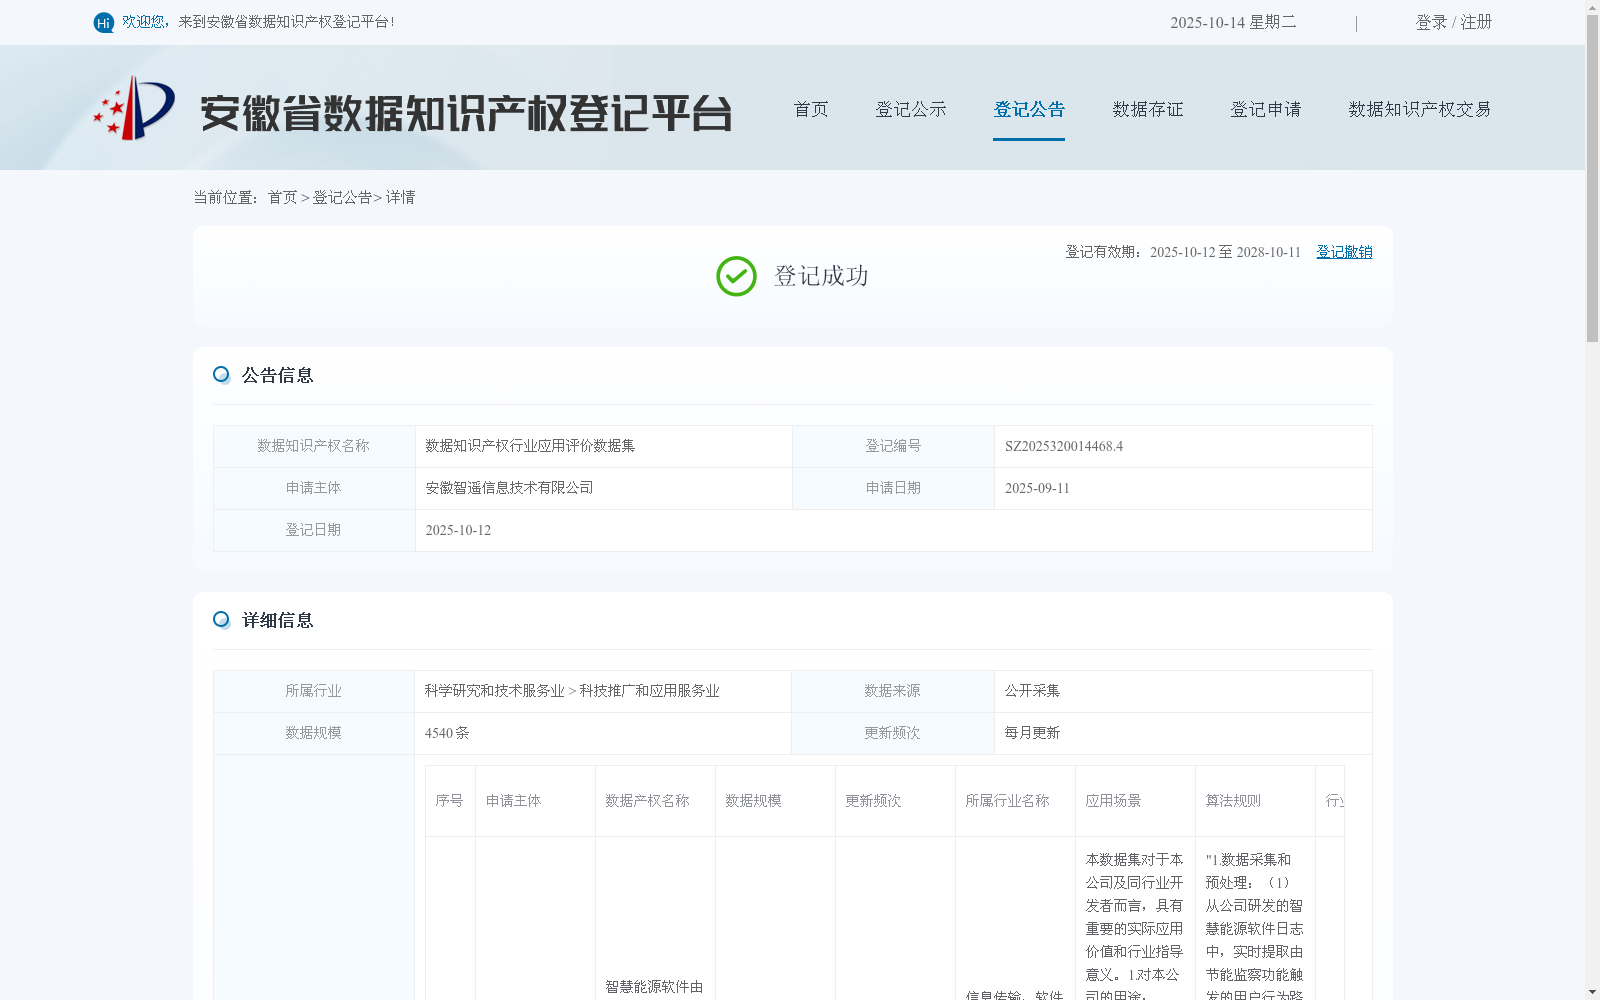Click the page vertical scrollbar thumb
The width and height of the screenshot is (1600, 1000).
1592,179
